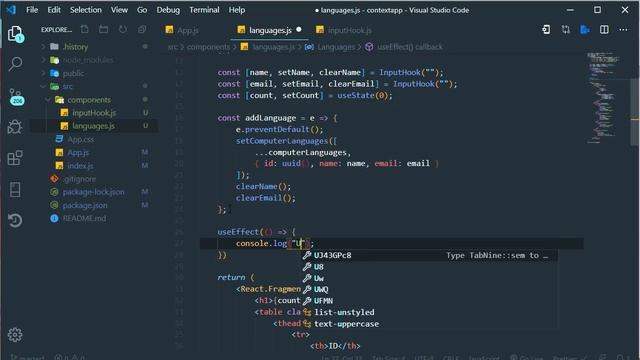Open the Debug view in activity bar
This screenshot has width=640, height=360.
coord(15,127)
